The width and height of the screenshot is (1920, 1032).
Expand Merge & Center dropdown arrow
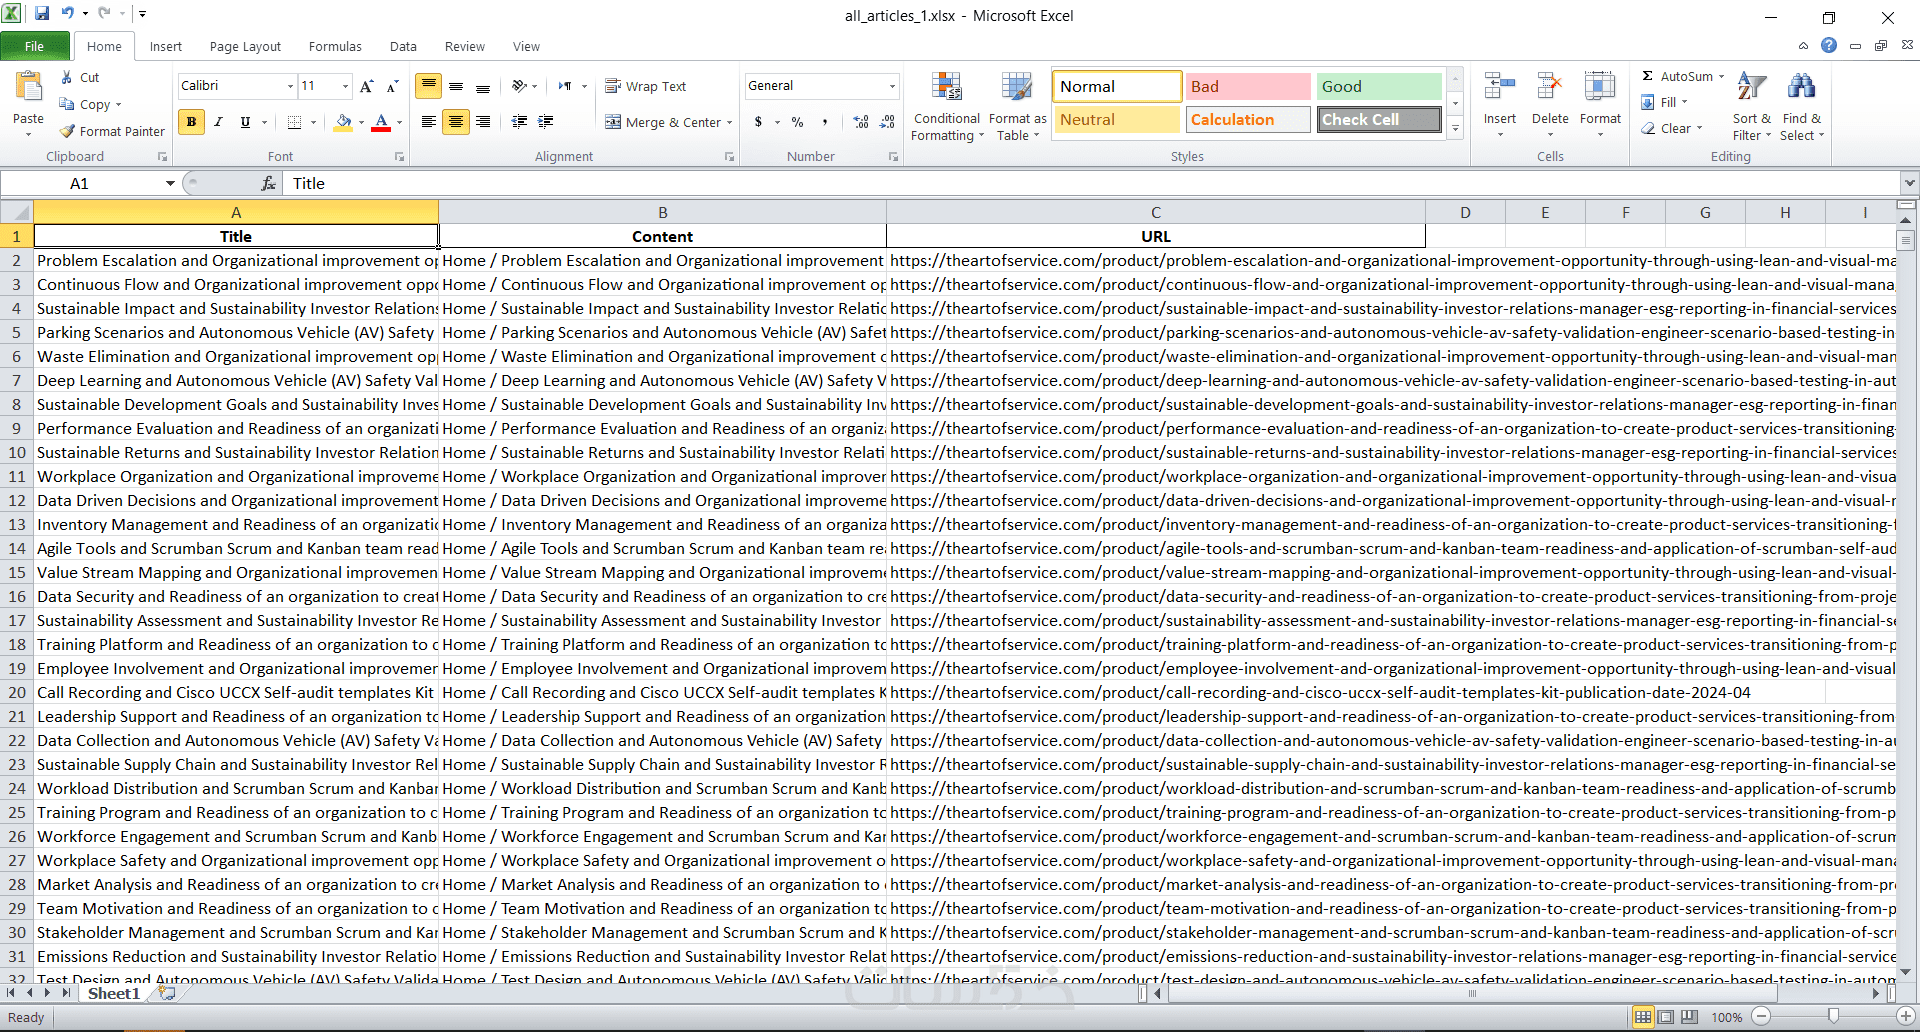(x=729, y=123)
